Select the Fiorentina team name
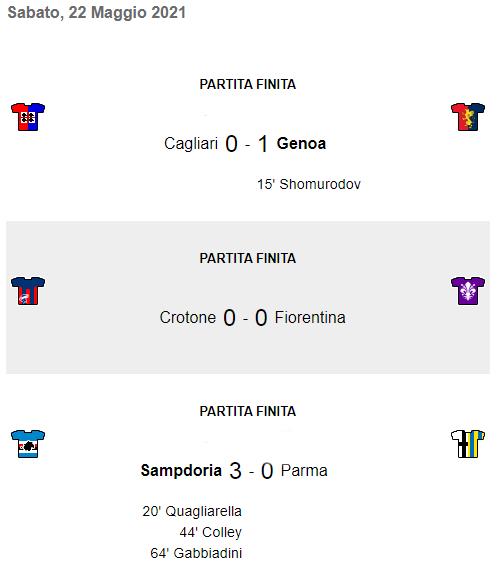 tap(310, 318)
